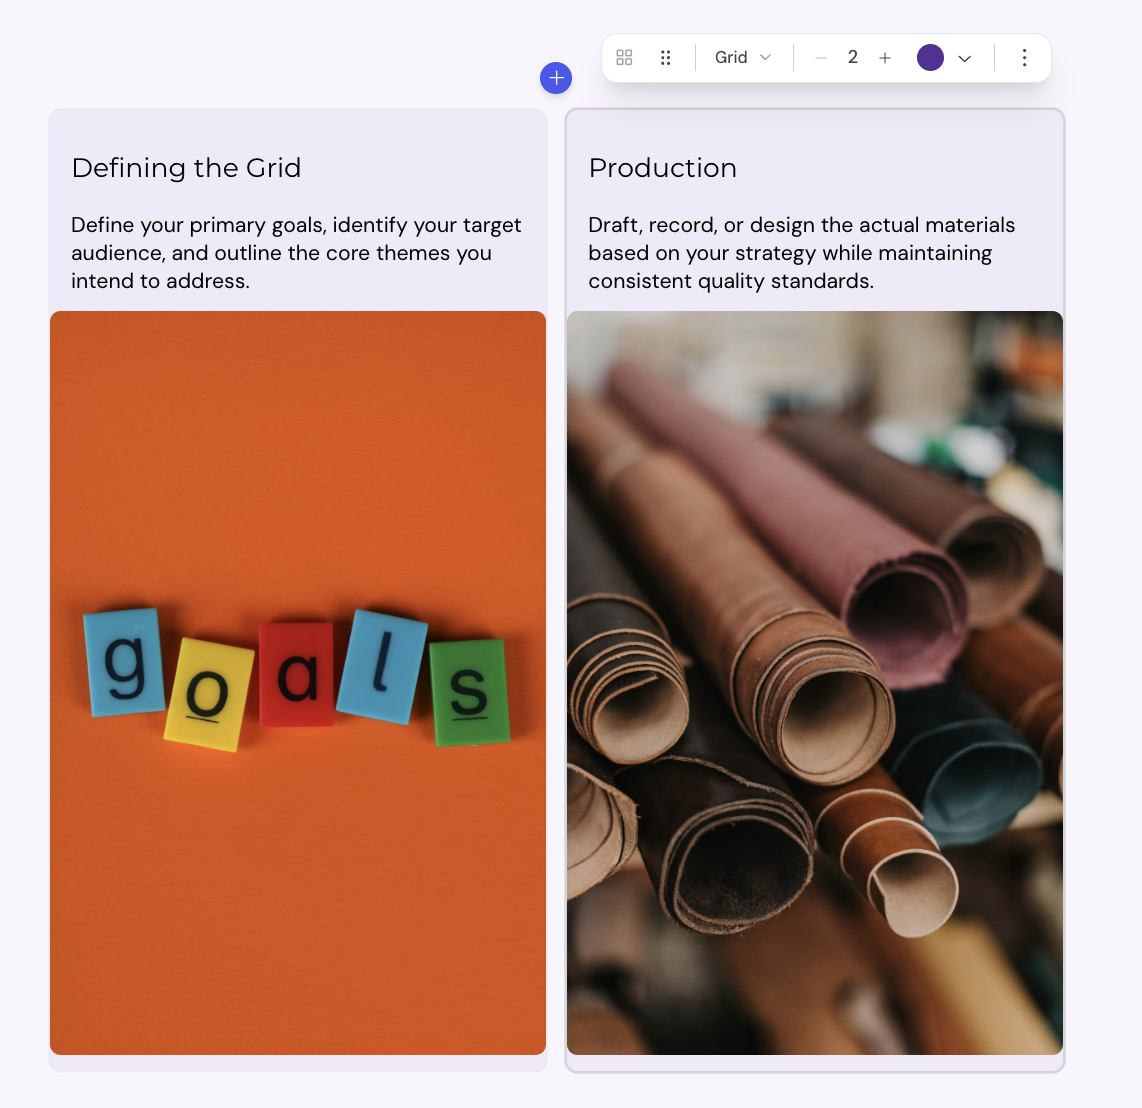The width and height of the screenshot is (1142, 1108).
Task: Select the orange goals letter-tiles image
Action: [x=298, y=683]
